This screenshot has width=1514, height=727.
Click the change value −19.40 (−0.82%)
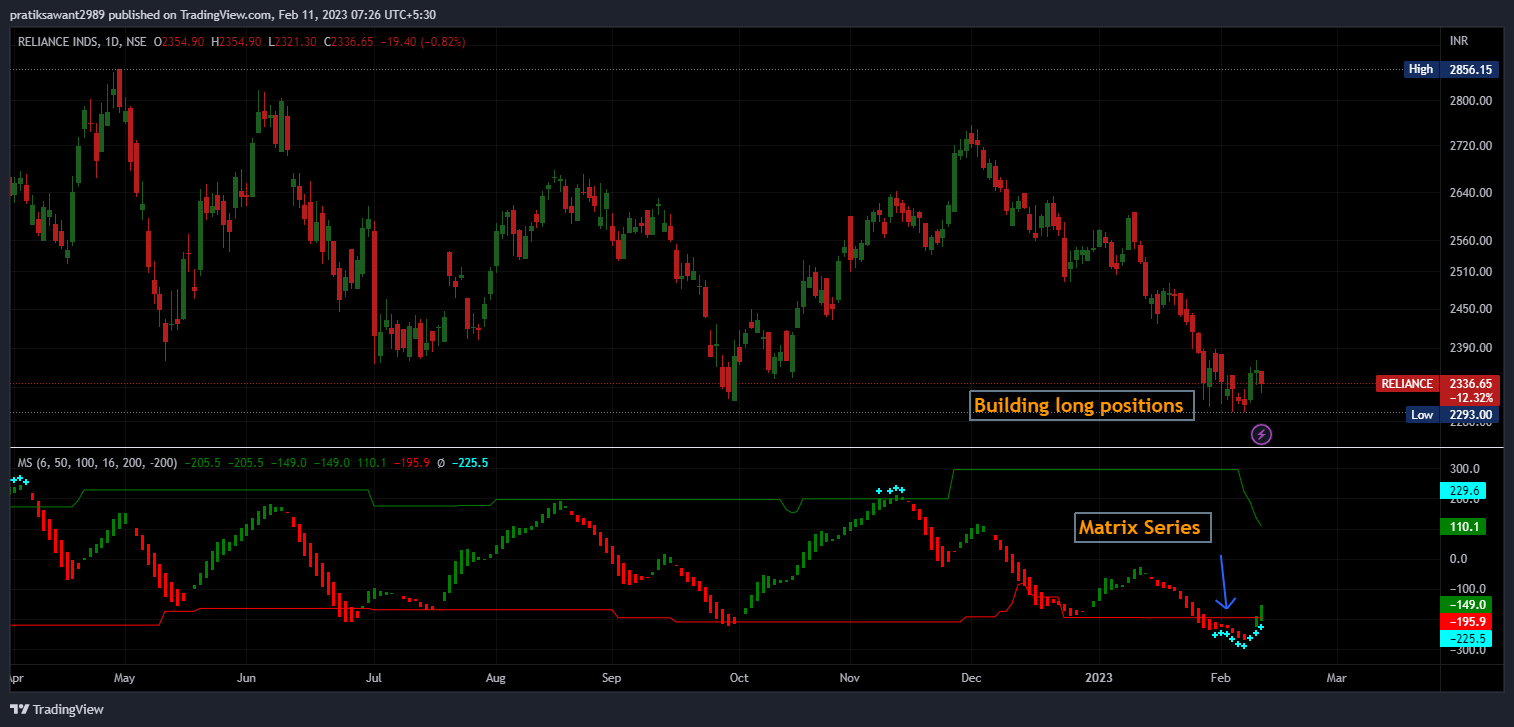pos(423,42)
